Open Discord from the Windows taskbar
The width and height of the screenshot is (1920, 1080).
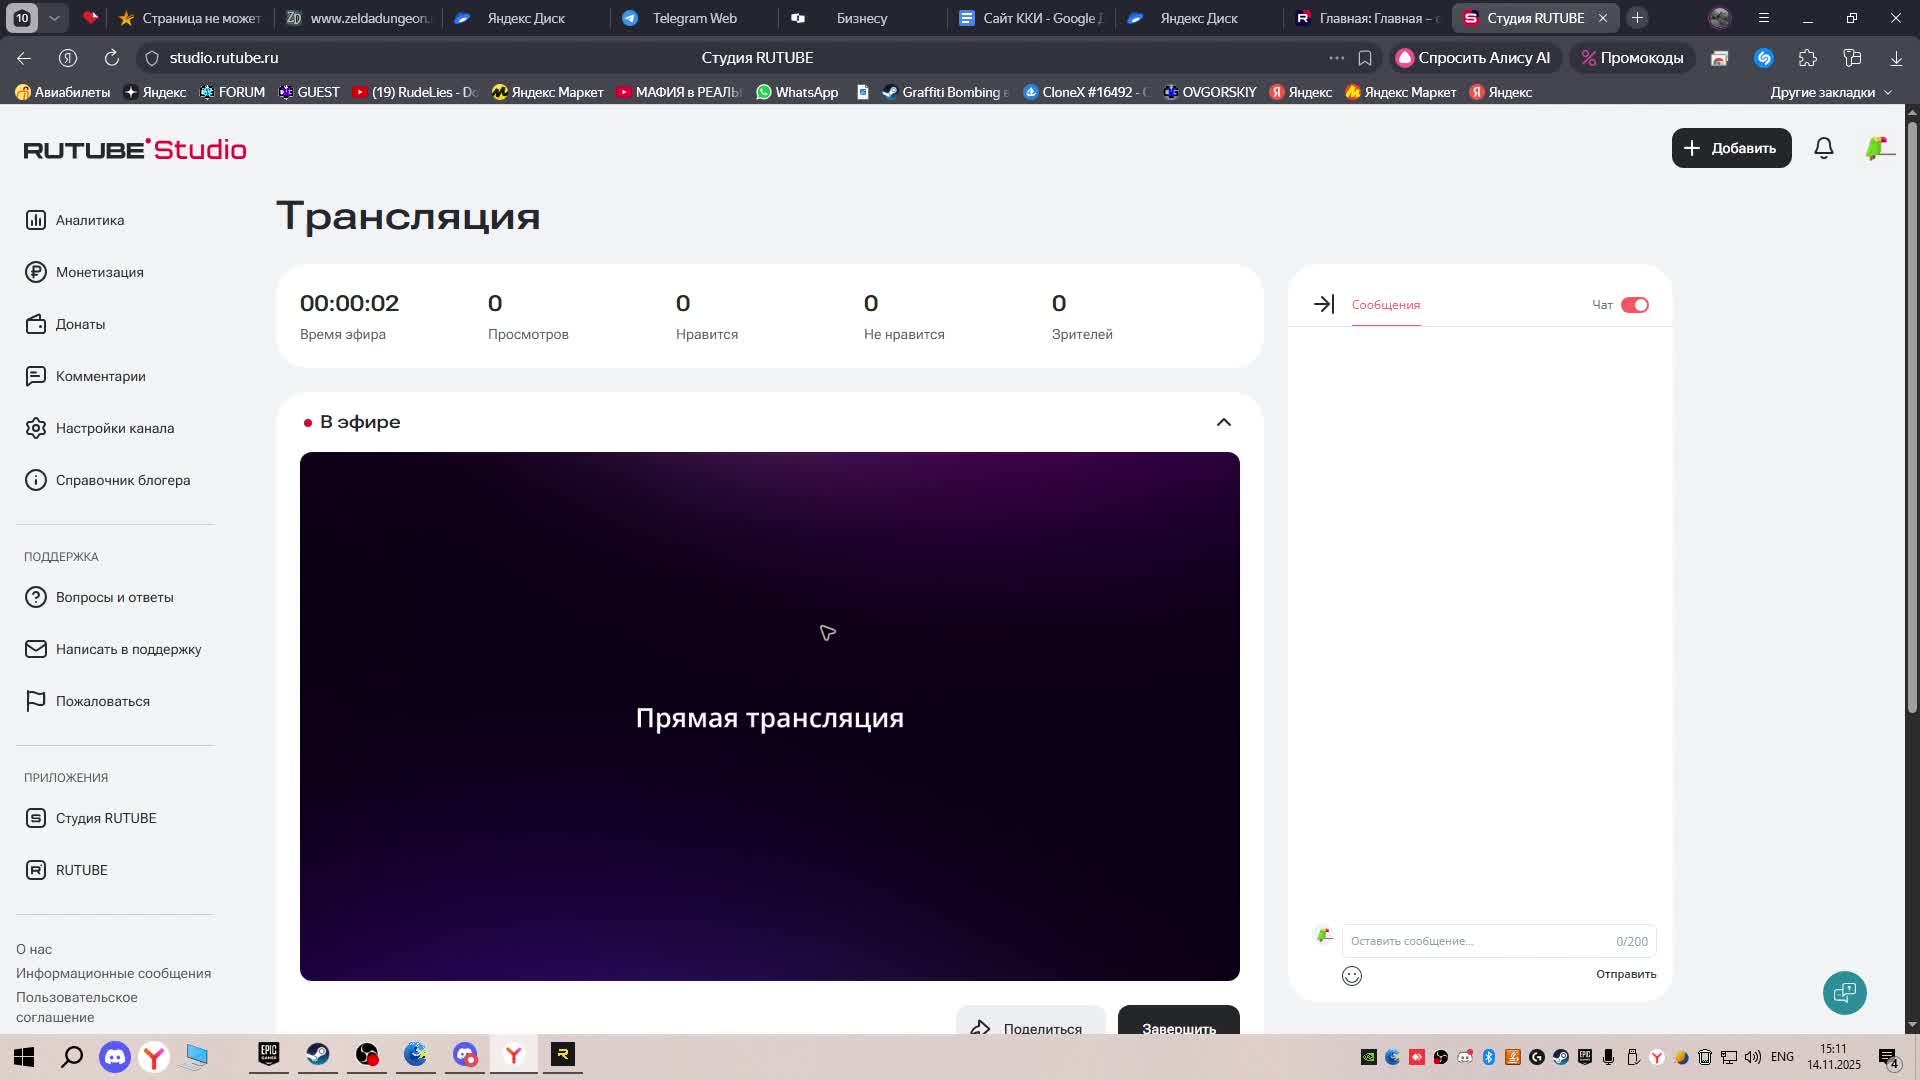(115, 1056)
